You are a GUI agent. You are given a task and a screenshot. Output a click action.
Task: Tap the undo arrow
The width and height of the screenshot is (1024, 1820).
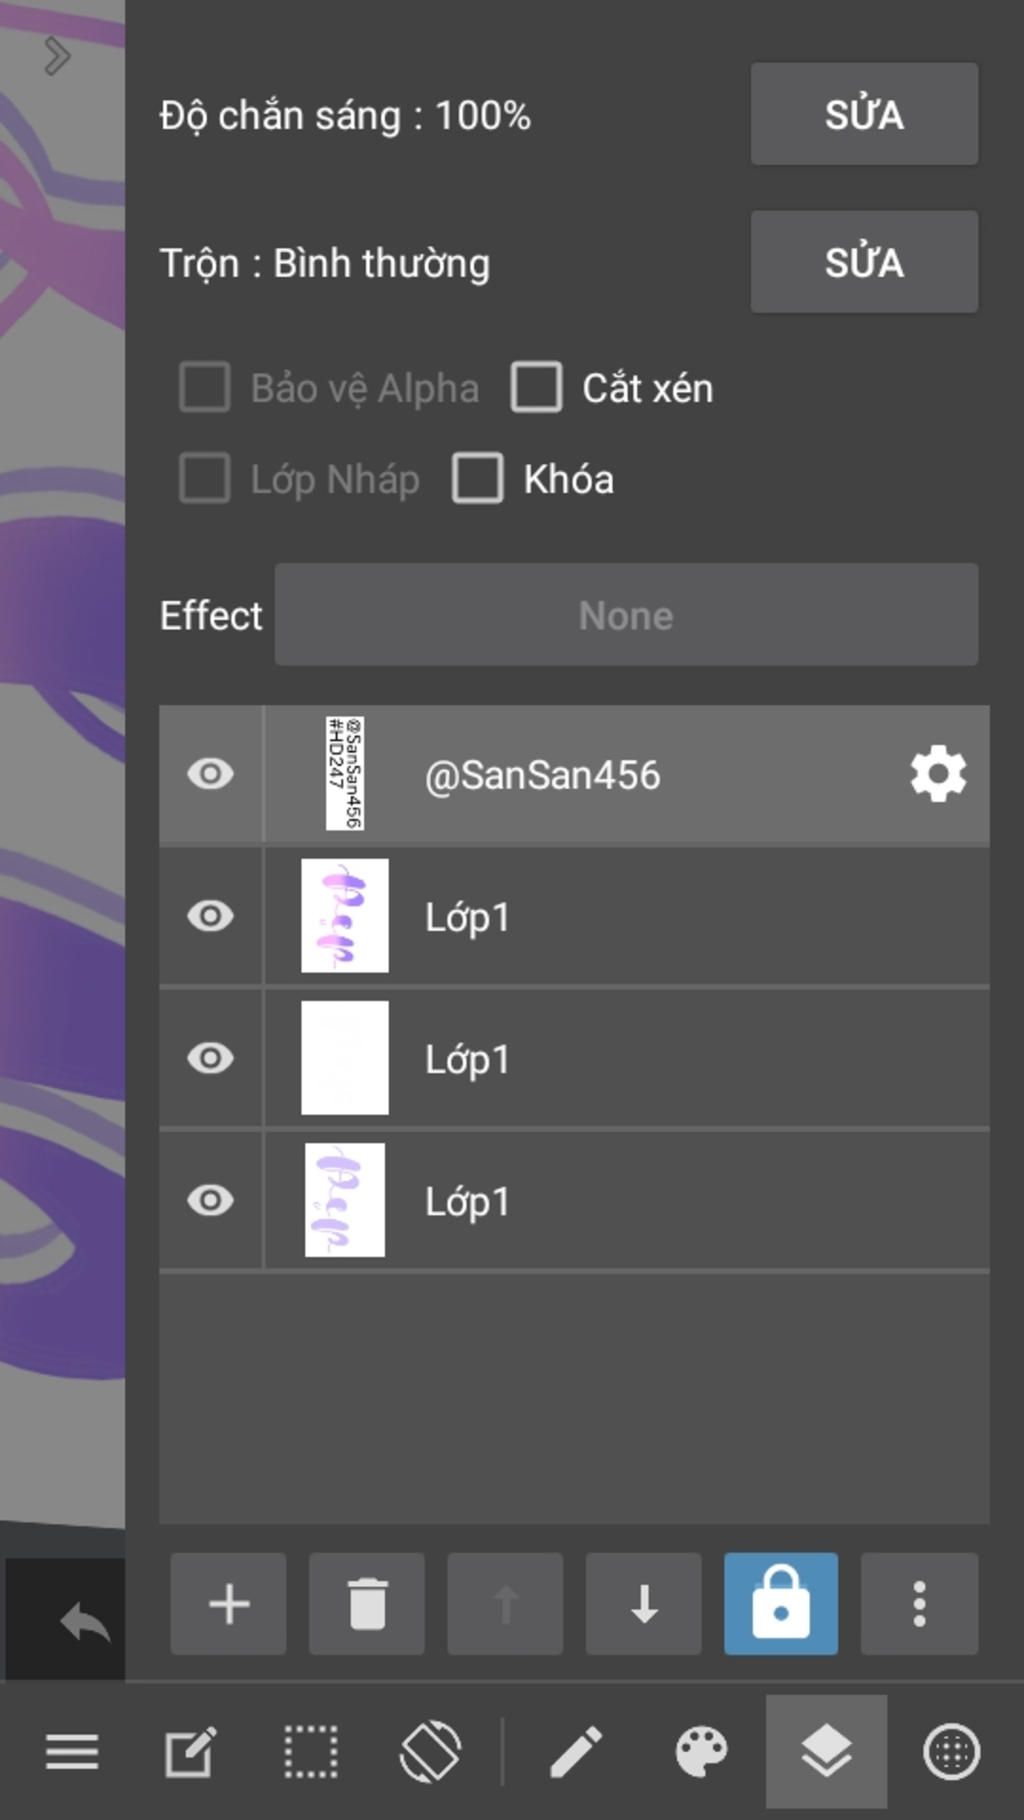coord(84,1622)
